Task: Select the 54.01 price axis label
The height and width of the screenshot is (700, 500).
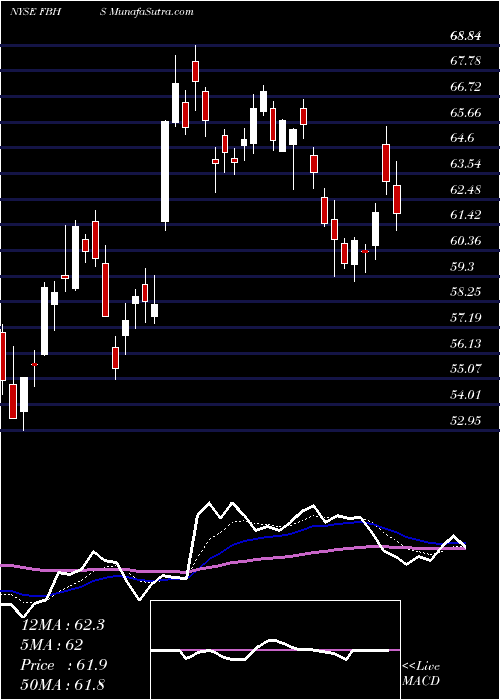Action: coord(466,395)
